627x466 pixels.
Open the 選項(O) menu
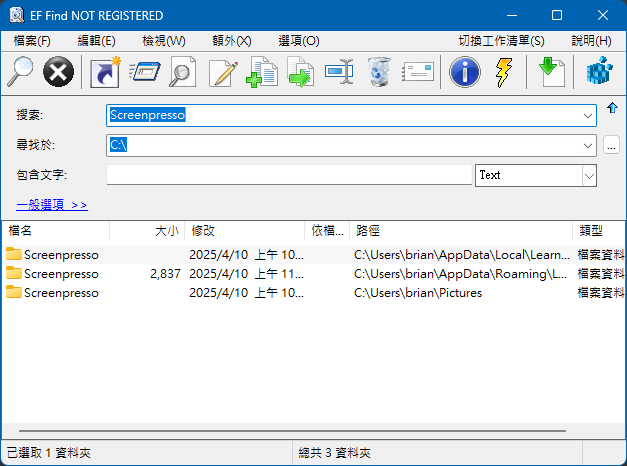tap(298, 41)
